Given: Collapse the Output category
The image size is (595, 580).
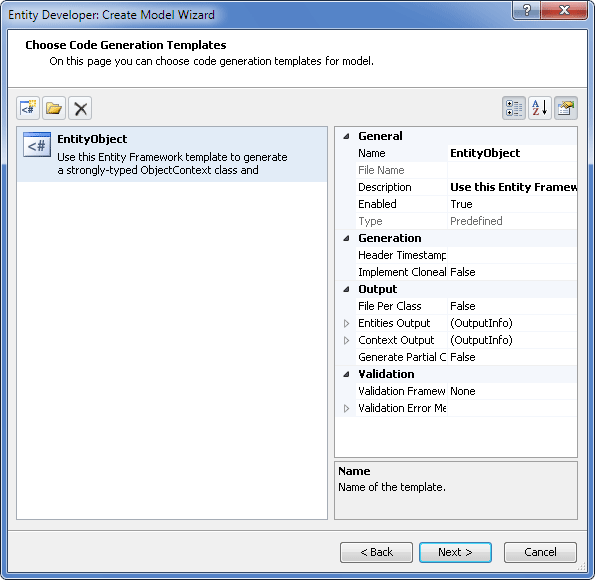Looking at the screenshot, I should 346,289.
